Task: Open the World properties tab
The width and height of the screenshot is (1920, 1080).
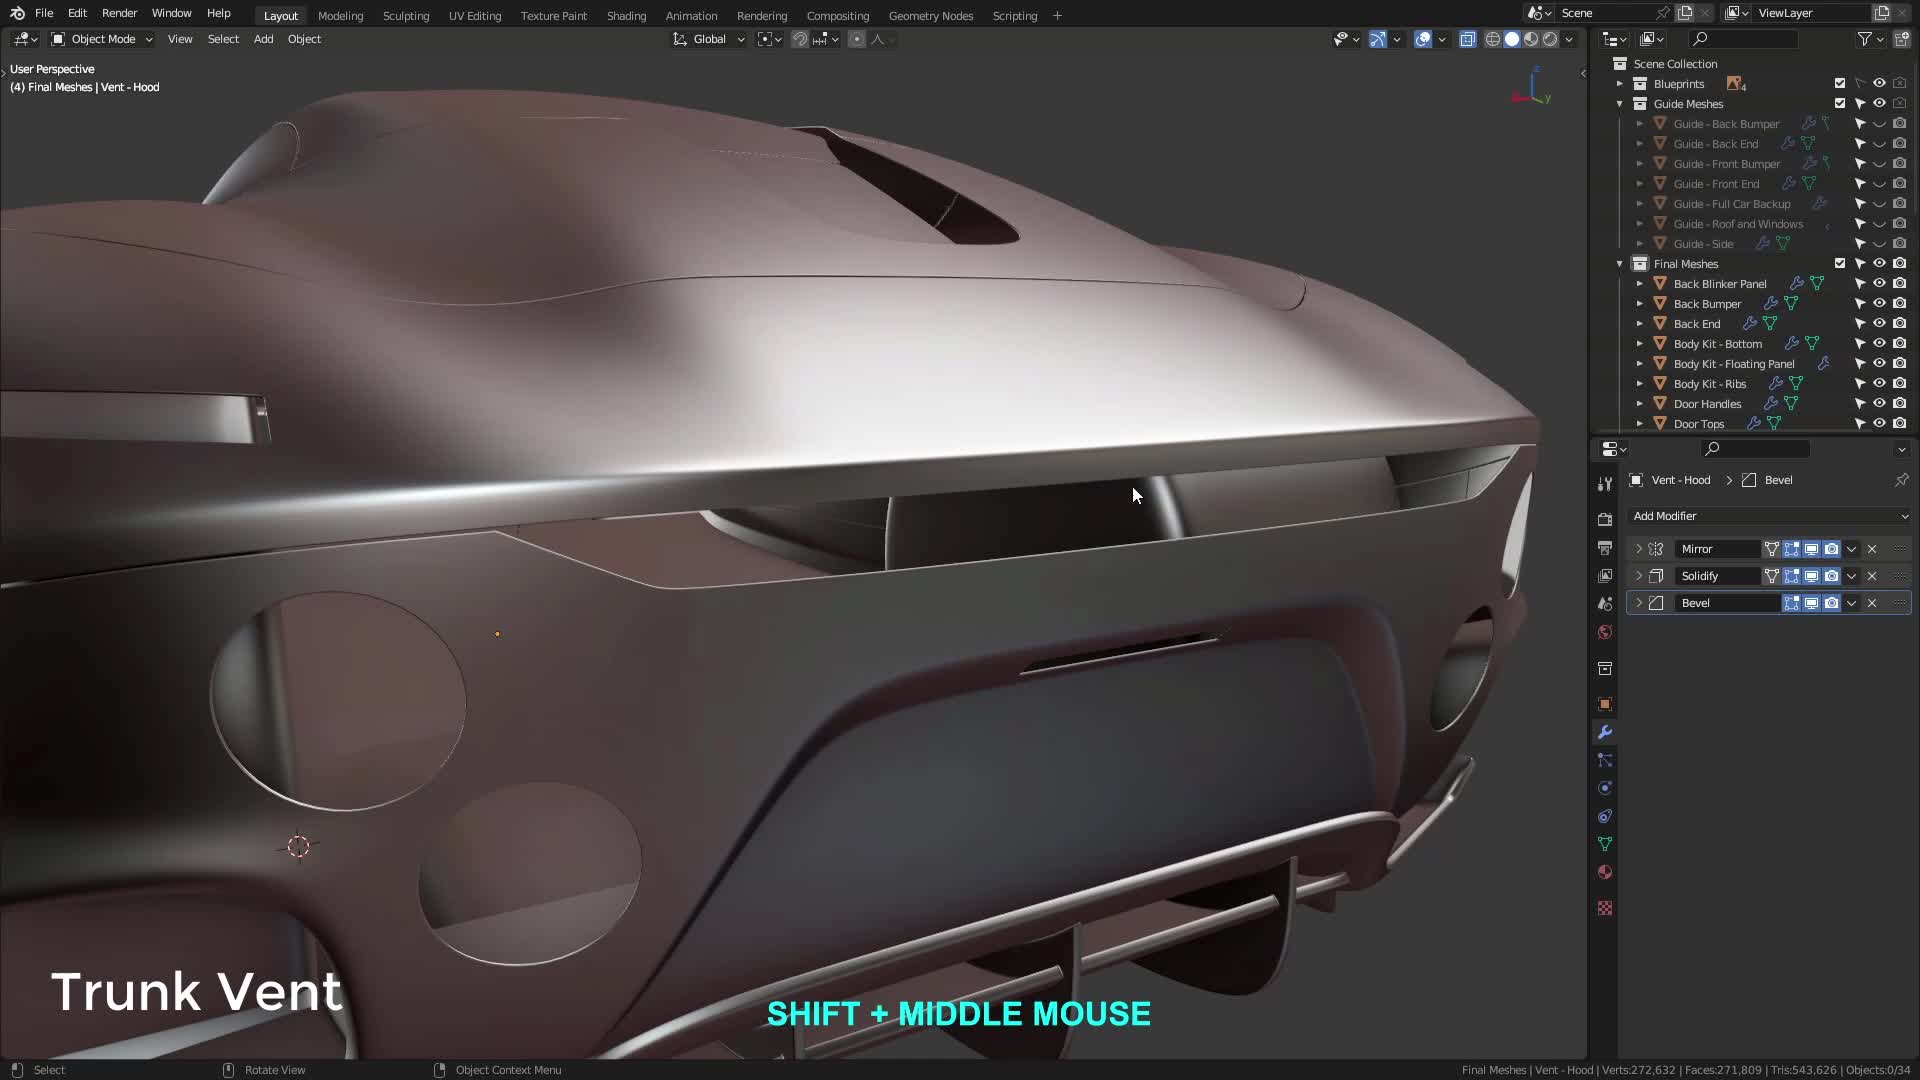Action: coord(1605,632)
